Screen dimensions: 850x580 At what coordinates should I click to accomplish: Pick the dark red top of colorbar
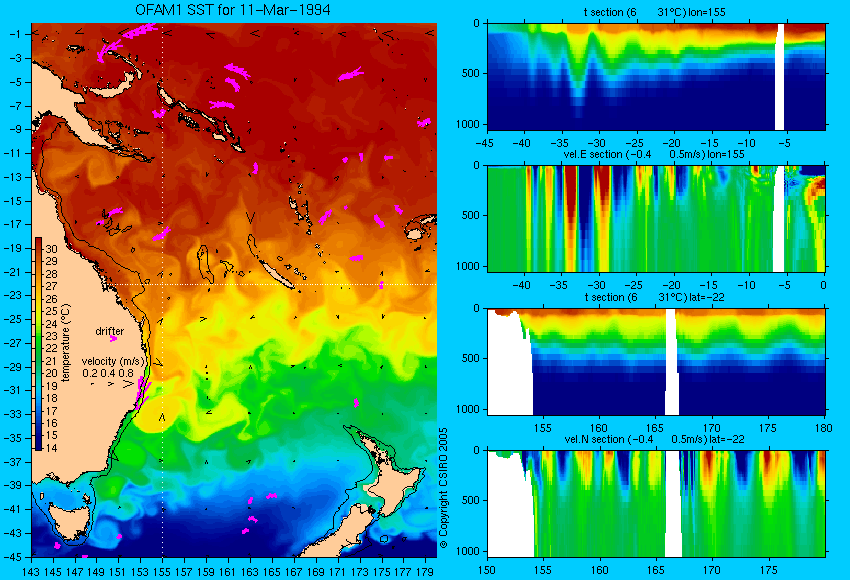(38, 244)
